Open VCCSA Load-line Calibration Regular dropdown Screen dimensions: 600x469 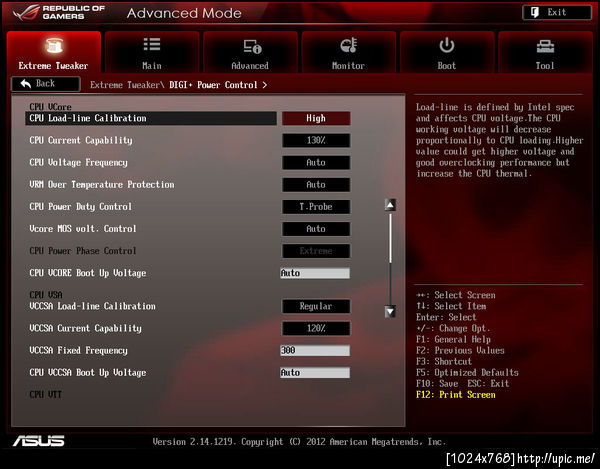[x=316, y=306]
